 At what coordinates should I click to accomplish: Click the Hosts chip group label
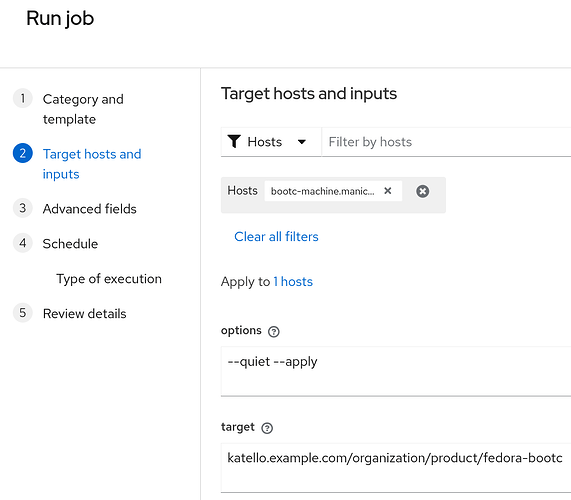coord(242,190)
